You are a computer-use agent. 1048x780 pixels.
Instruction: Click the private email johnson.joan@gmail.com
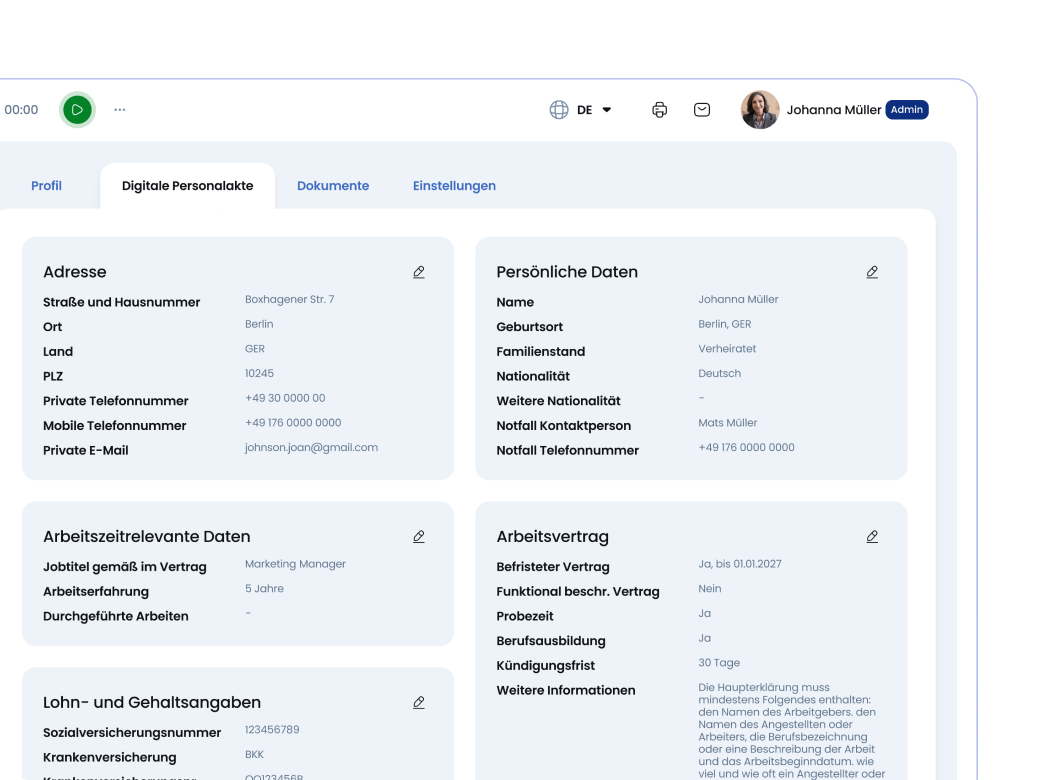(311, 448)
